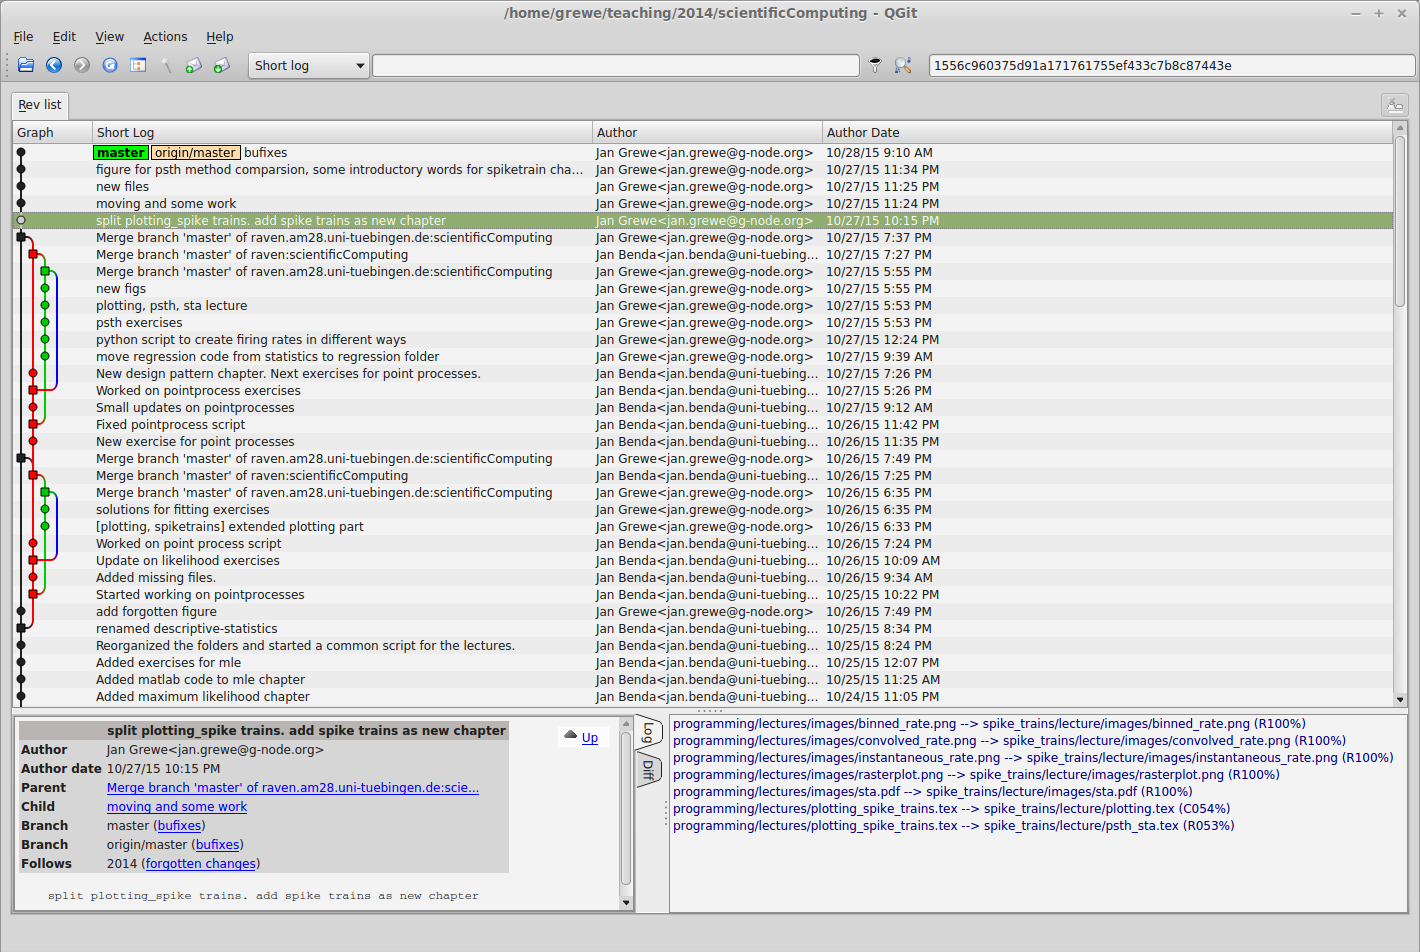Click the image icon at top right of Rev list

click(1394, 105)
